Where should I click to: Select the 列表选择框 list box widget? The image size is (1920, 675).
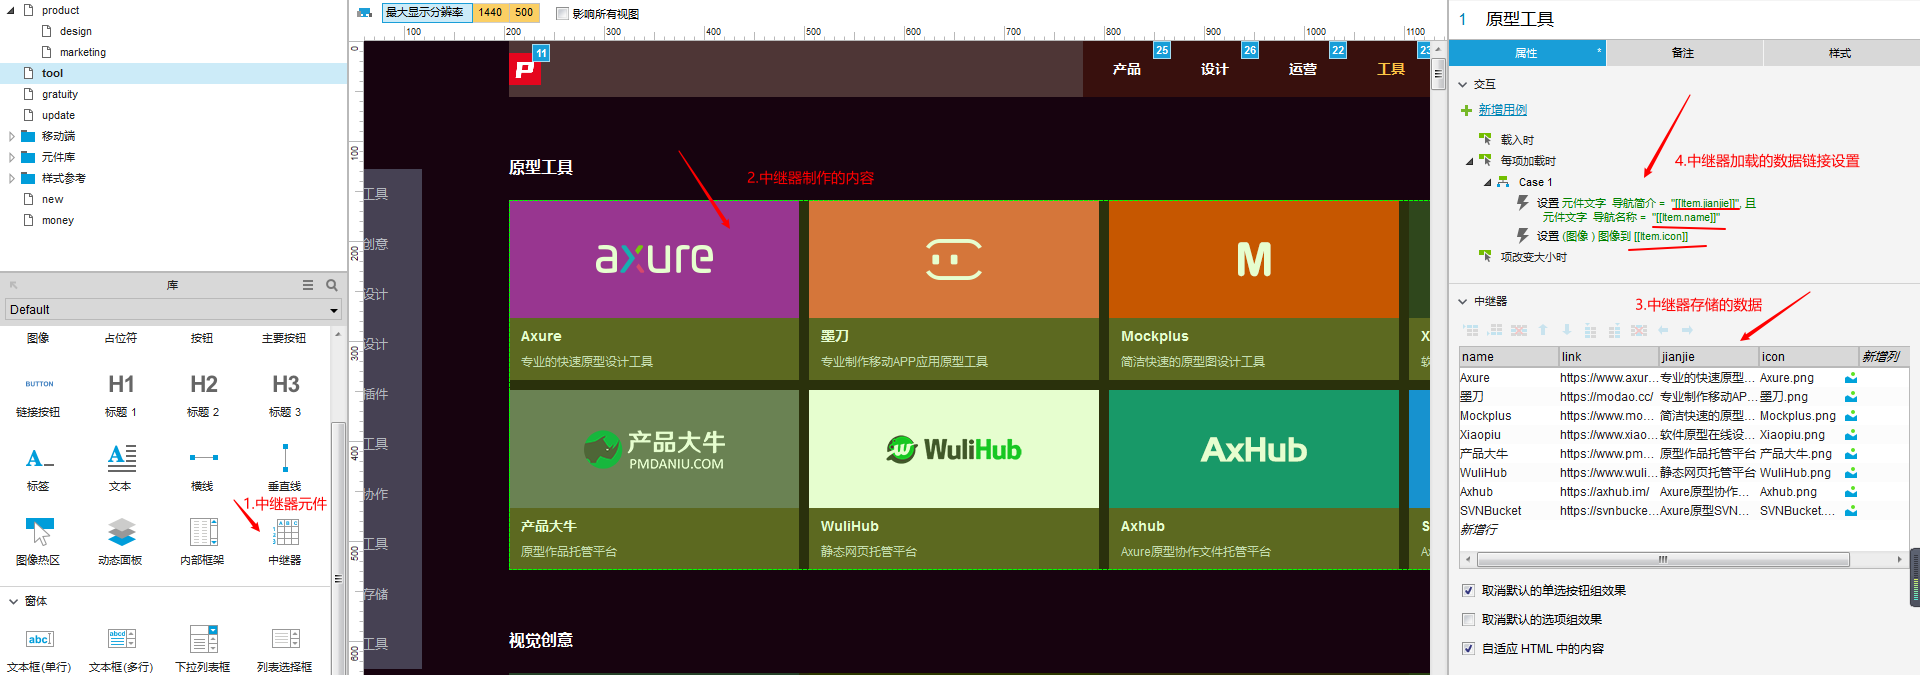285,648
